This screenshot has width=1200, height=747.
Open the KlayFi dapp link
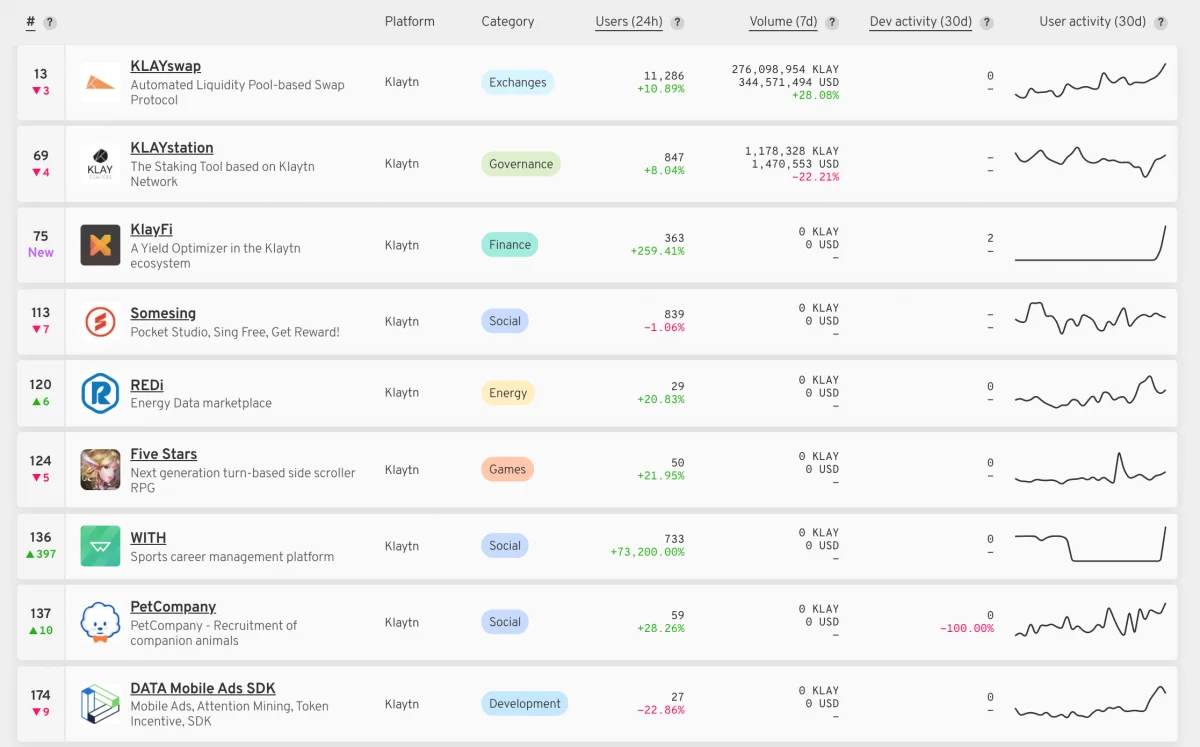pos(151,229)
